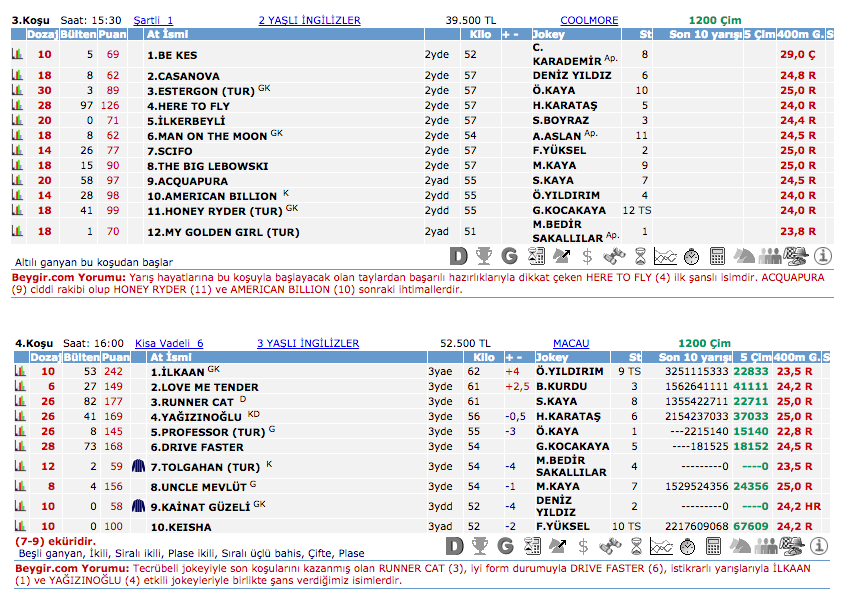Open the horse head icon in race 3

744,256
